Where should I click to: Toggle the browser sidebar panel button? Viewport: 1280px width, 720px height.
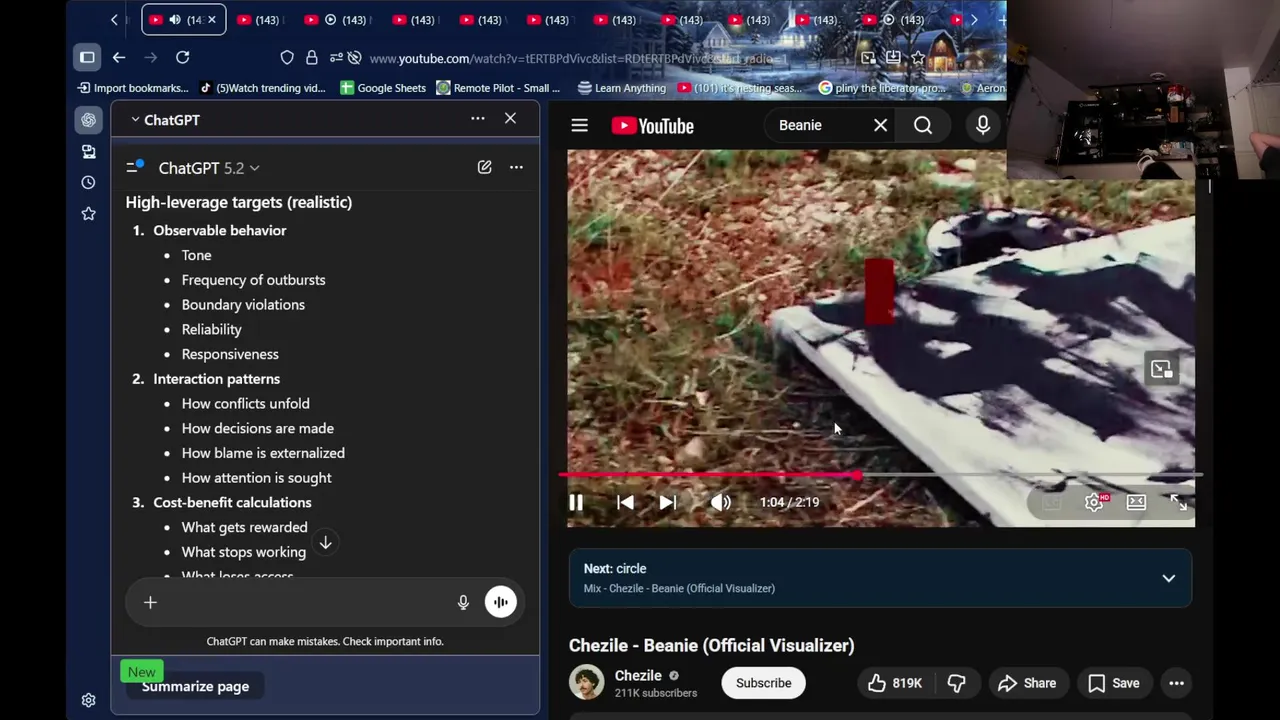tap(87, 58)
